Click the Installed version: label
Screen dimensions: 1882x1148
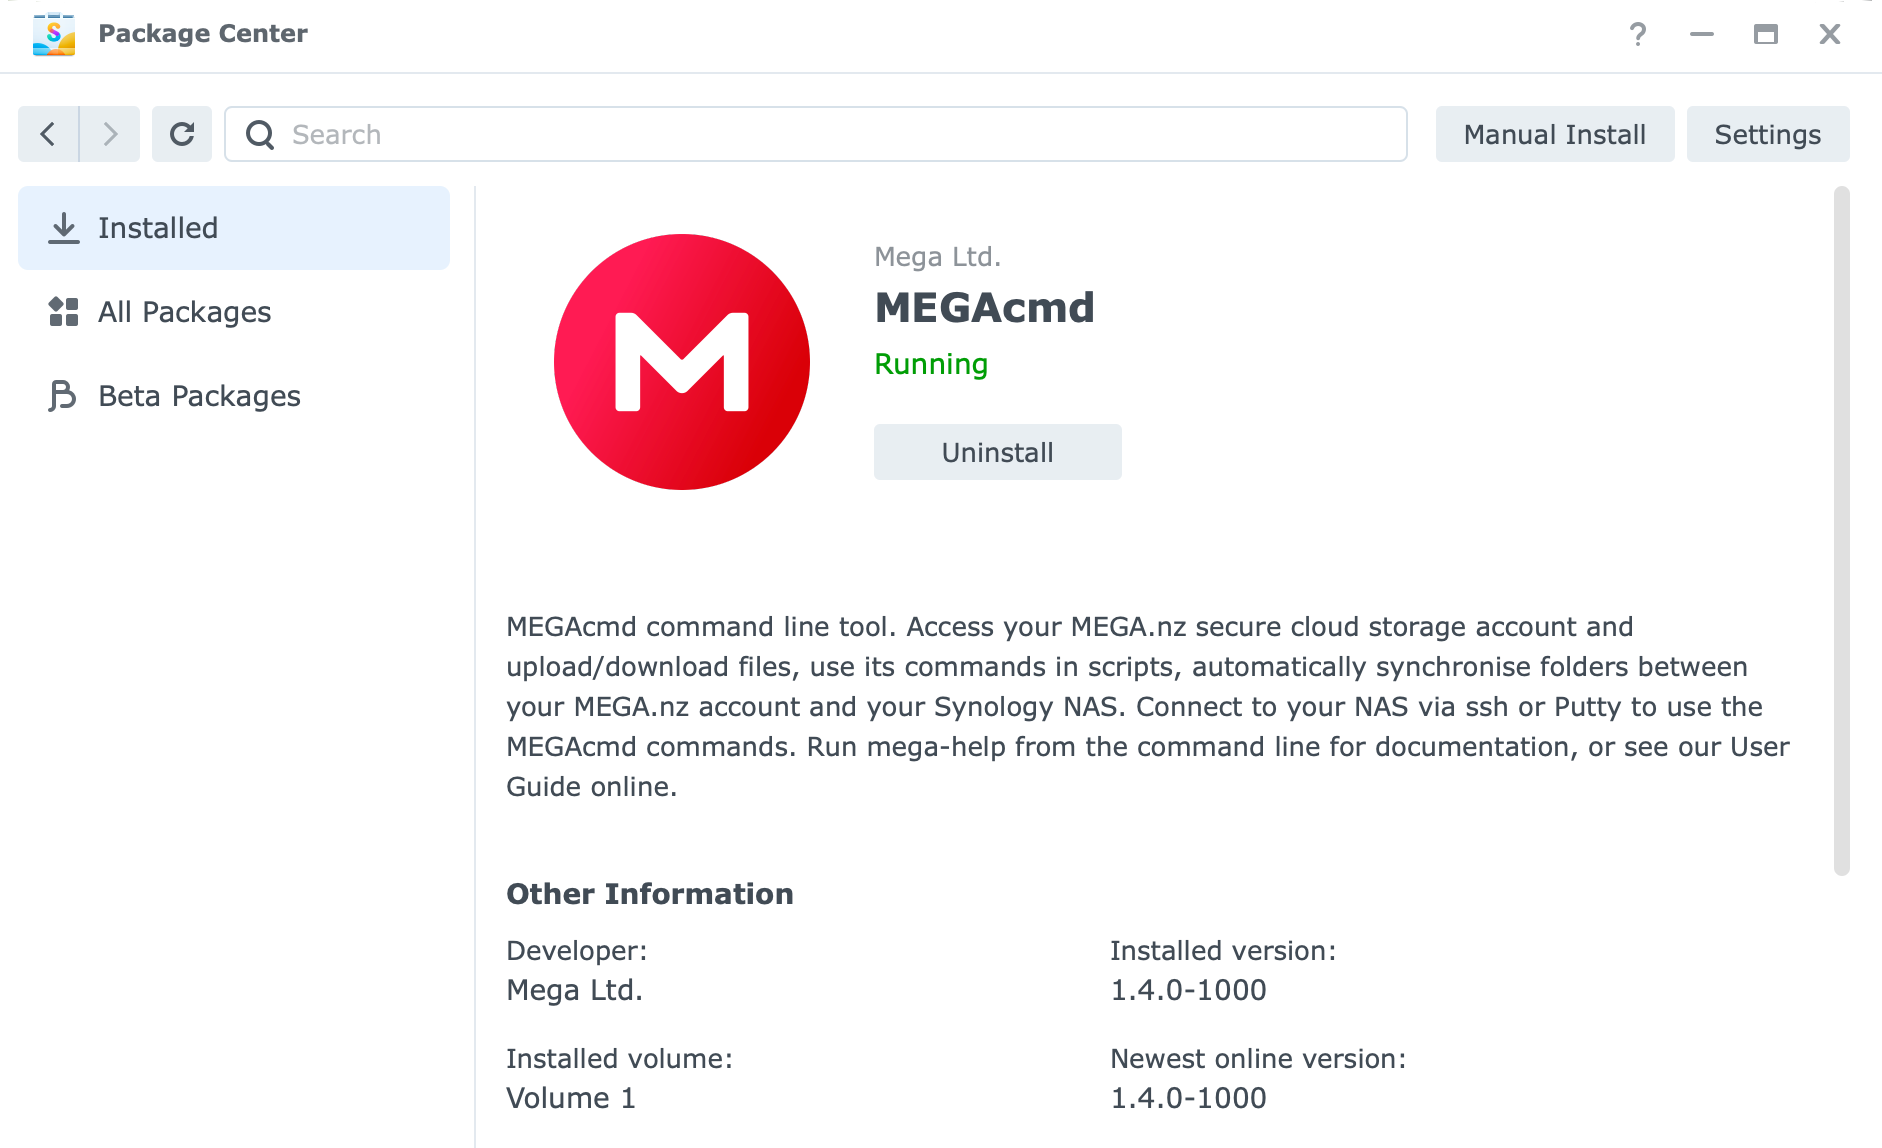click(1223, 951)
